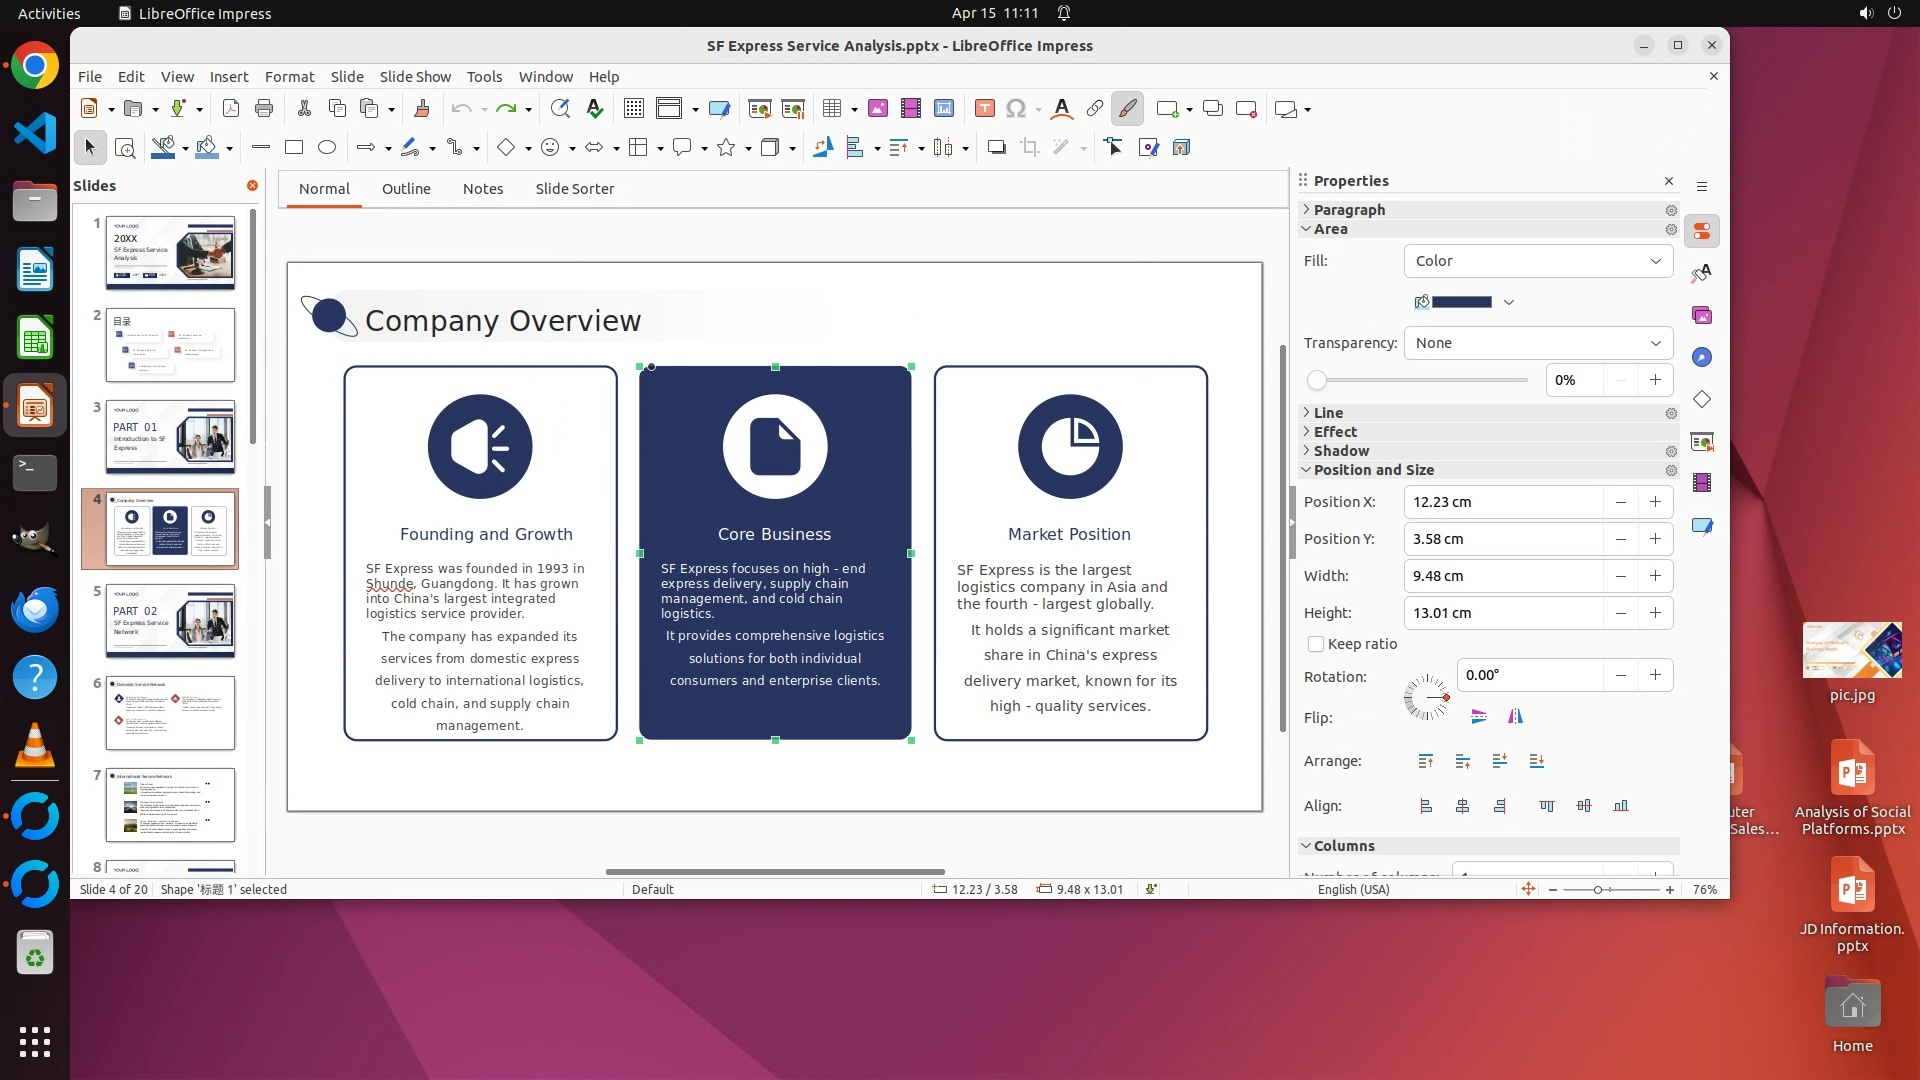Click the Print icon in the toolbar

(x=264, y=109)
